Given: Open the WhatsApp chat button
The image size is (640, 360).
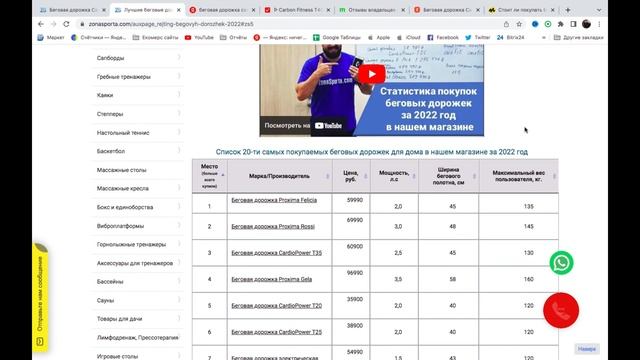Looking at the screenshot, I should (561, 263).
